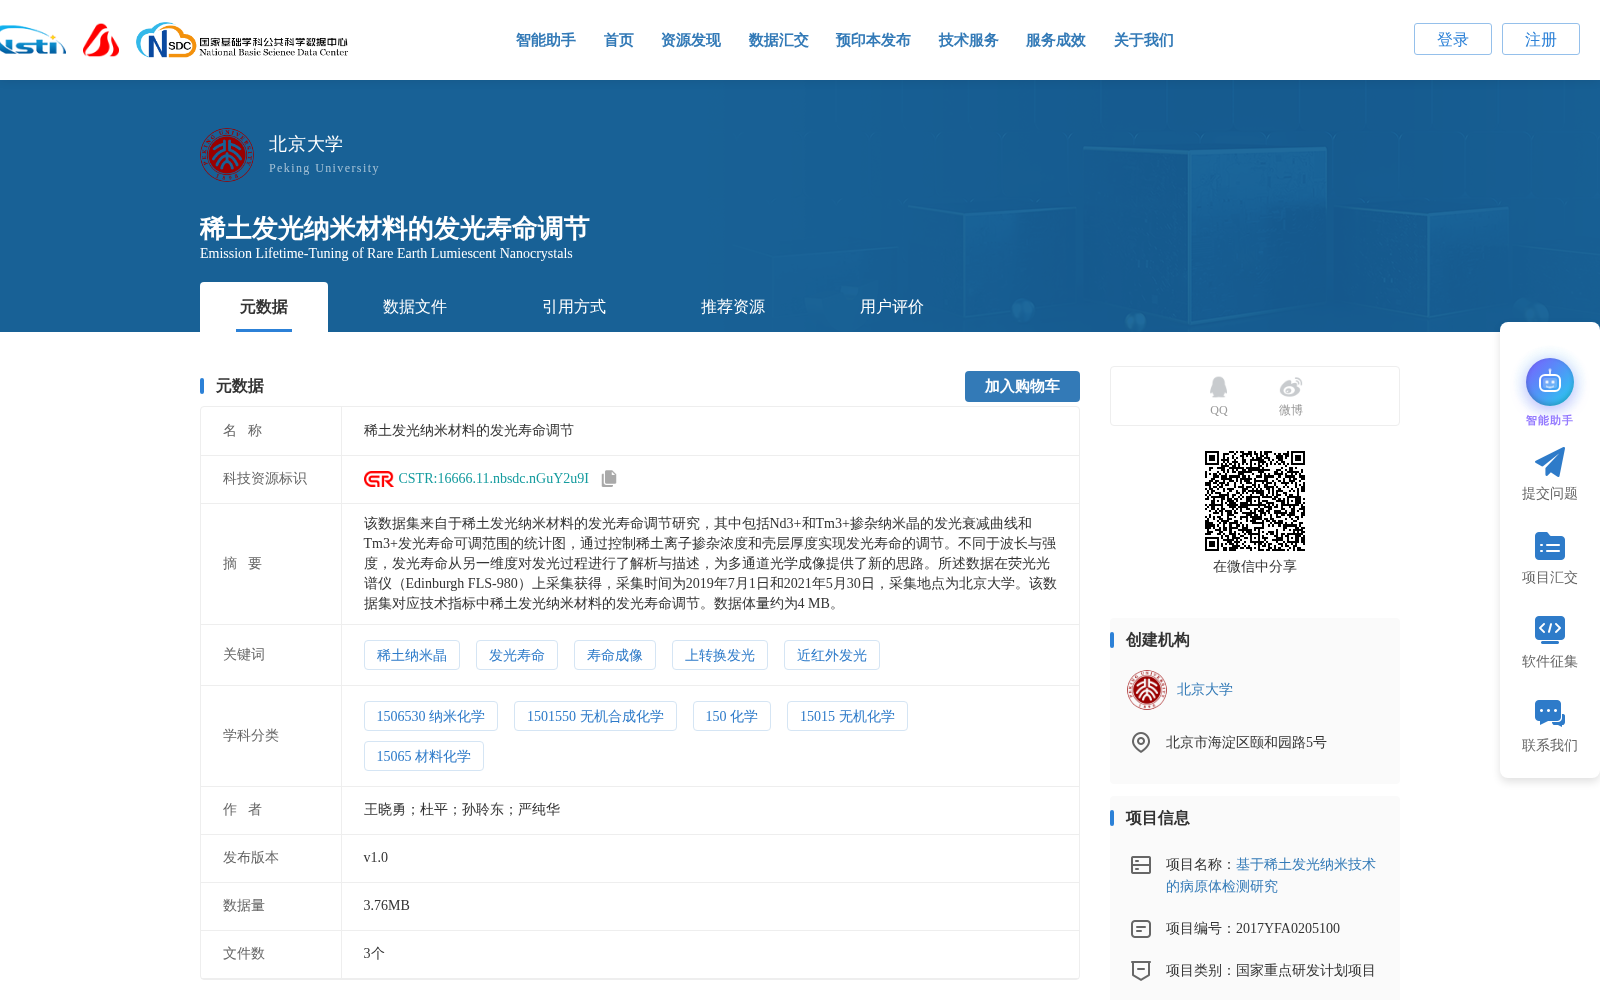This screenshot has width=1600, height=1000.
Task: Switch to the 推荐资源 tab
Action: [x=733, y=307]
